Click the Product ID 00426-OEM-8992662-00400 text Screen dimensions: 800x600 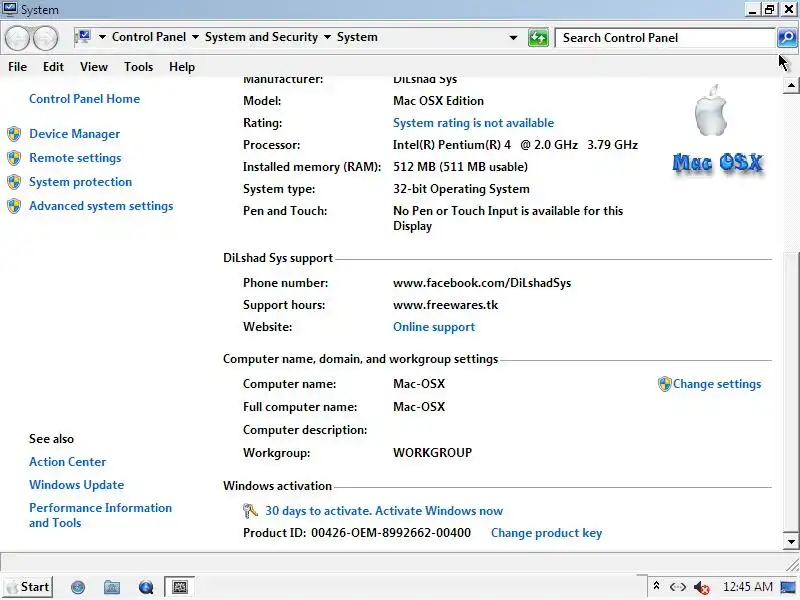tap(357, 533)
